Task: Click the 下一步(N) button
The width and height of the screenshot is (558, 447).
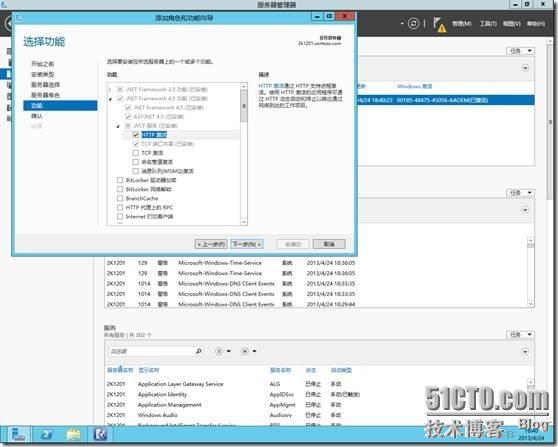Action: (x=247, y=244)
